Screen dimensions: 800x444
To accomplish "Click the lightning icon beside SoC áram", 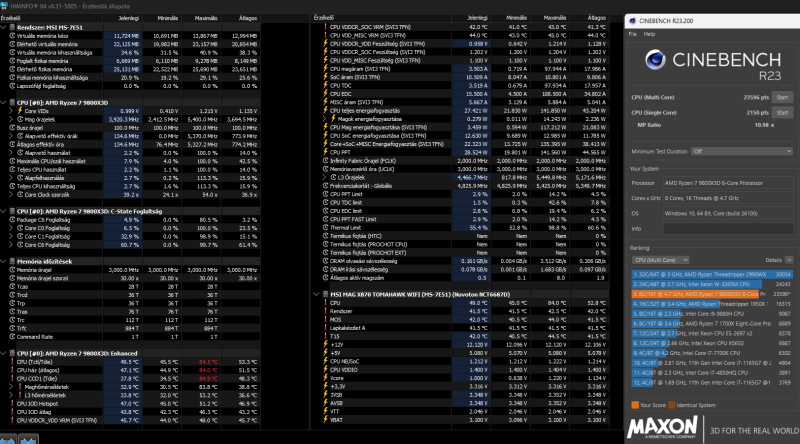I will [325, 77].
